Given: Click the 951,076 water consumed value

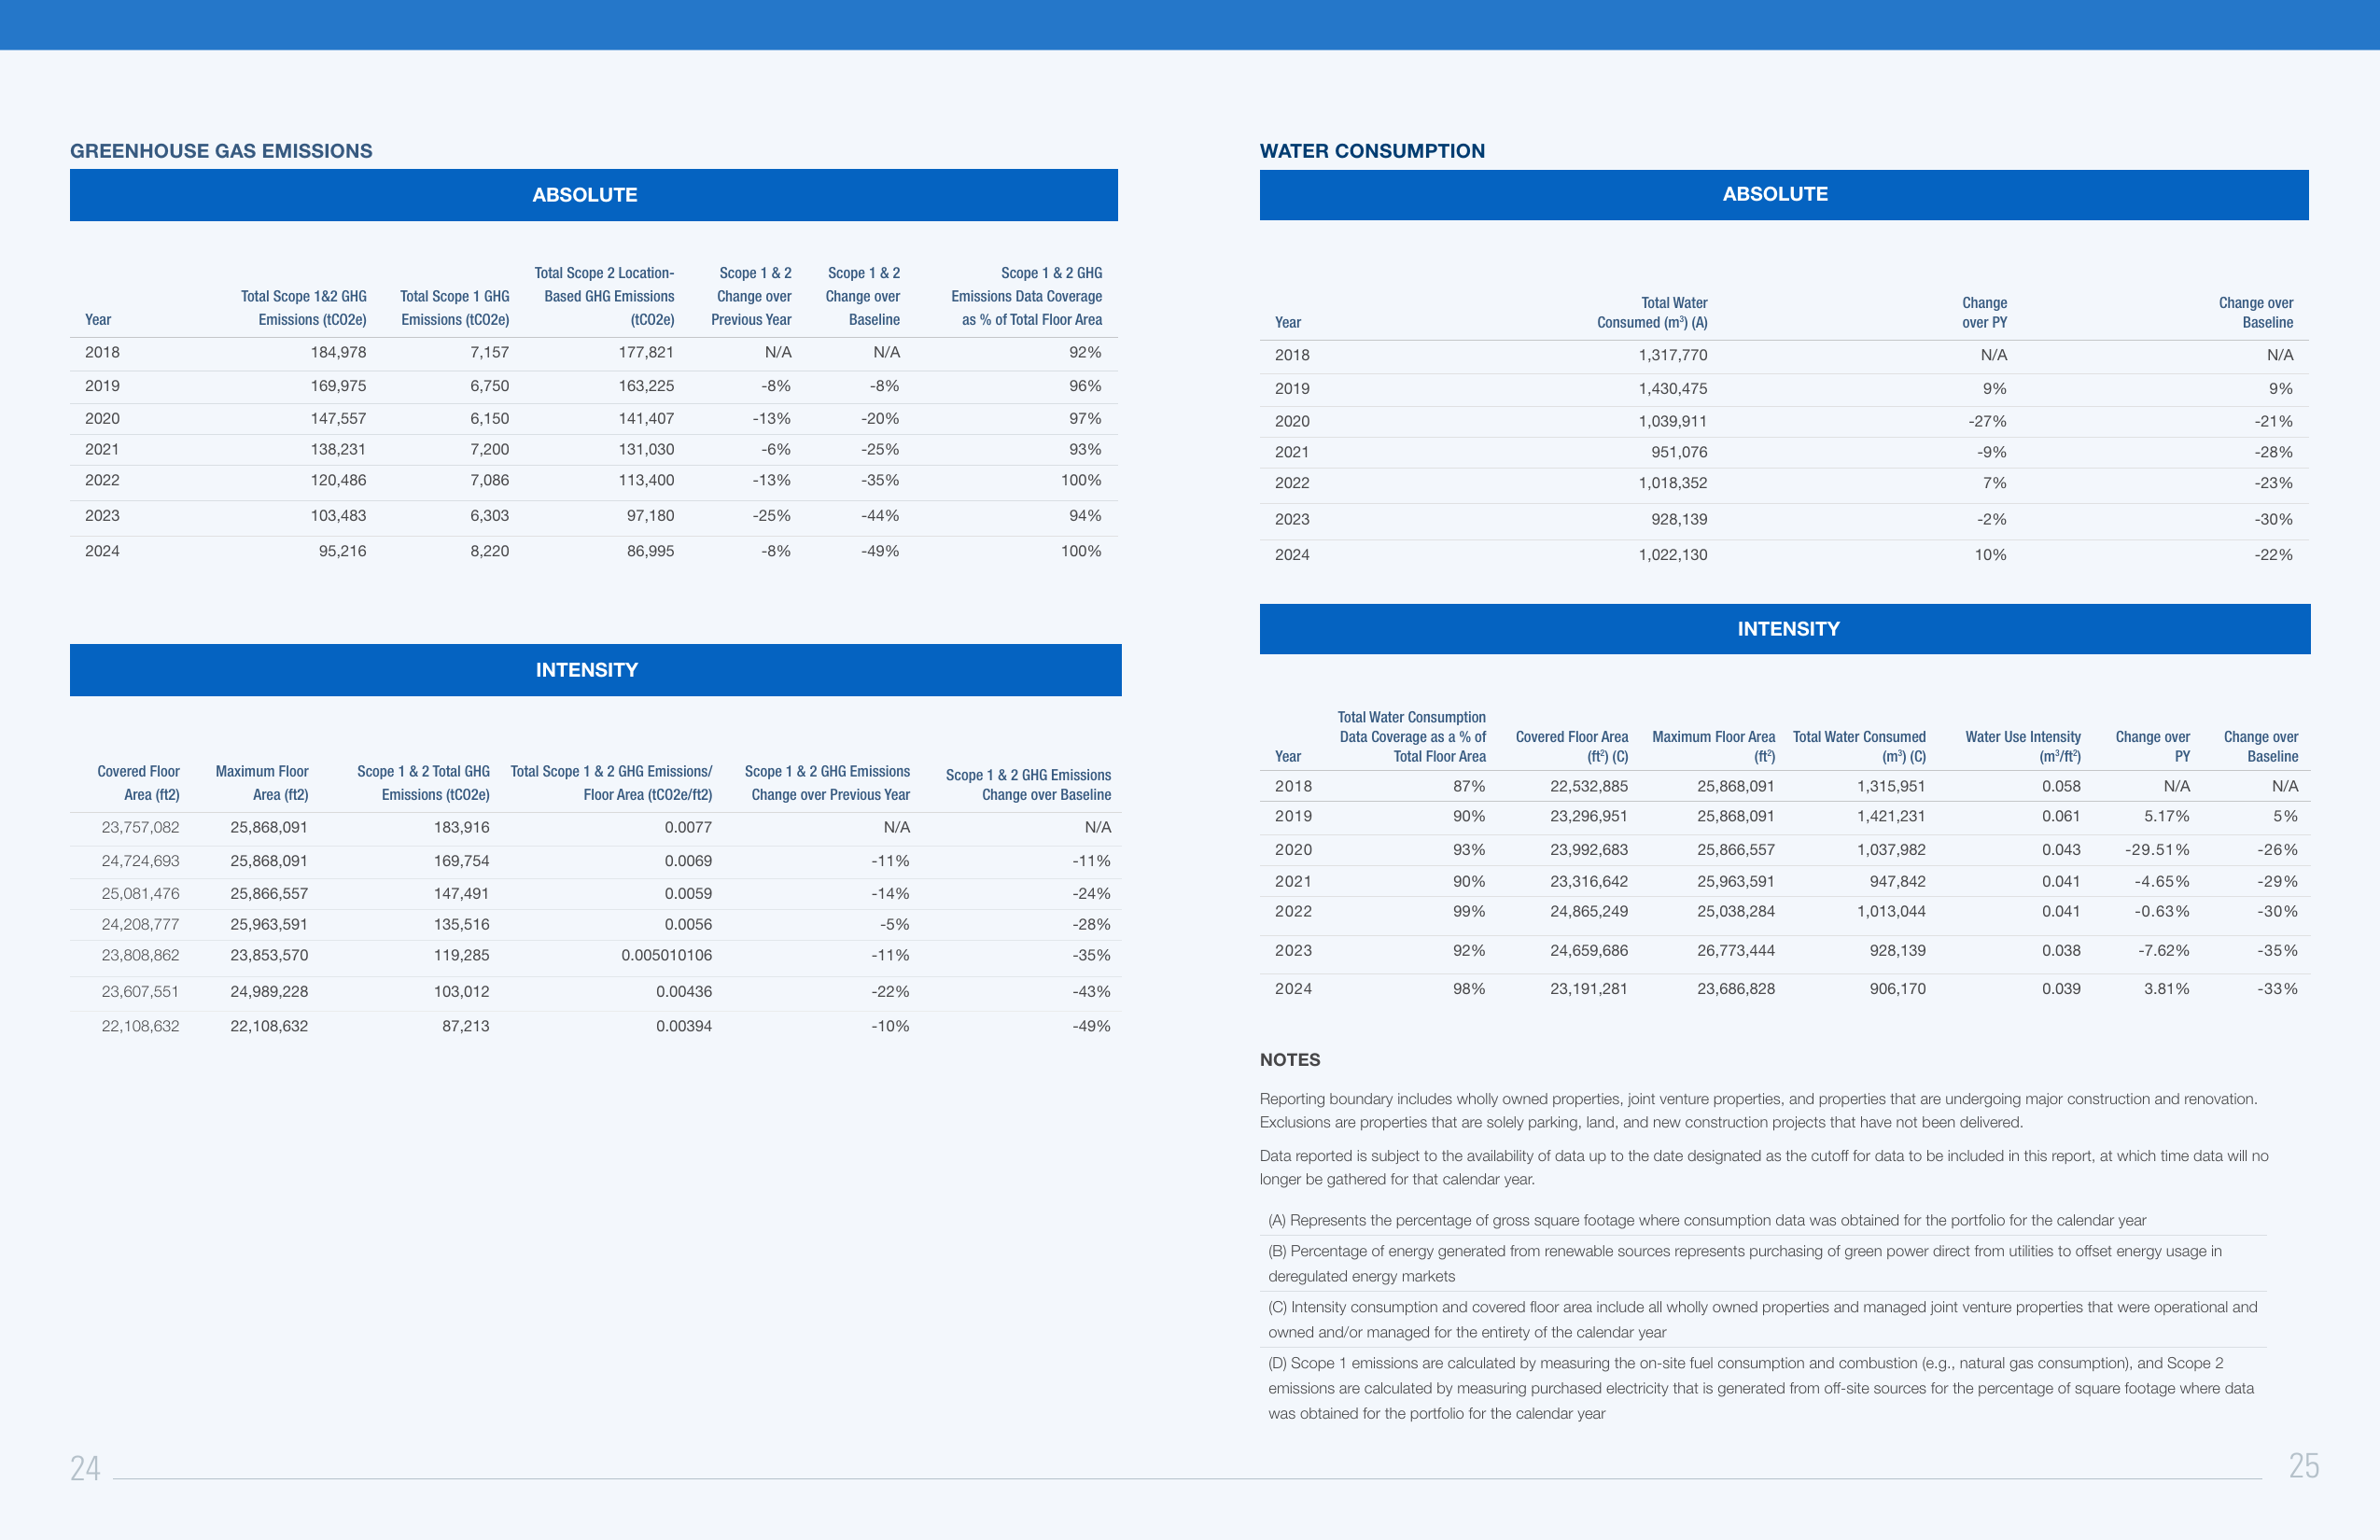Looking at the screenshot, I should pyautogui.click(x=1679, y=452).
